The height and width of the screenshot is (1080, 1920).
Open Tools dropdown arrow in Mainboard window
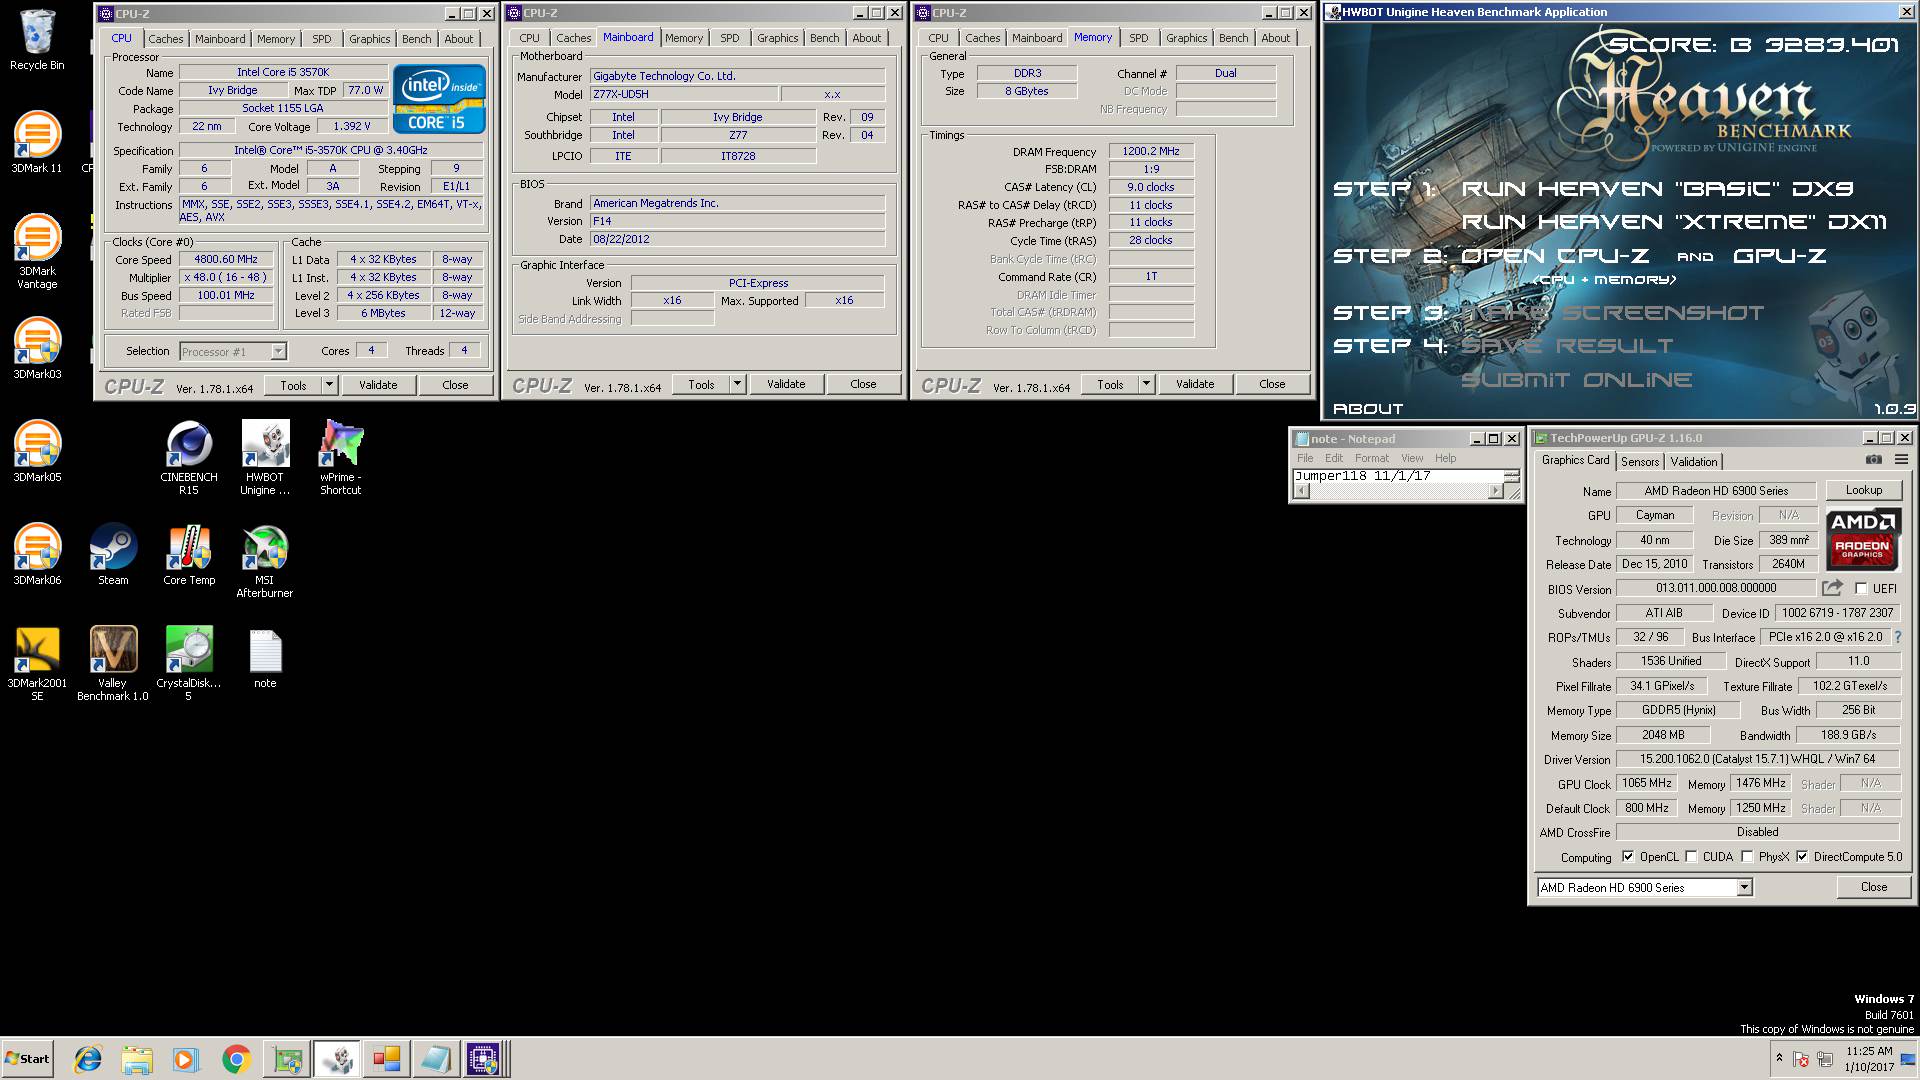(737, 383)
